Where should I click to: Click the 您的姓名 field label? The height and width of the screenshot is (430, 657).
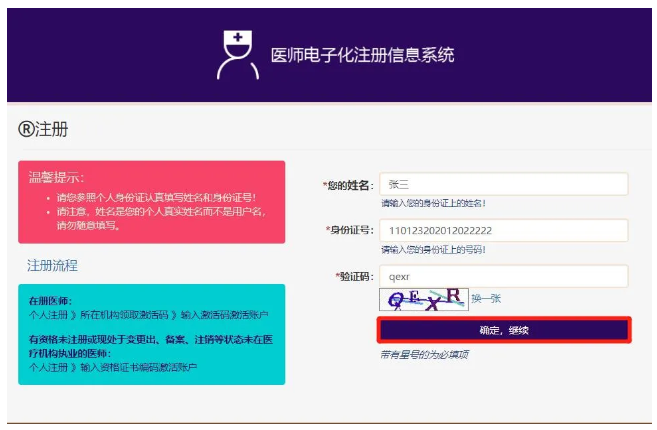point(347,185)
